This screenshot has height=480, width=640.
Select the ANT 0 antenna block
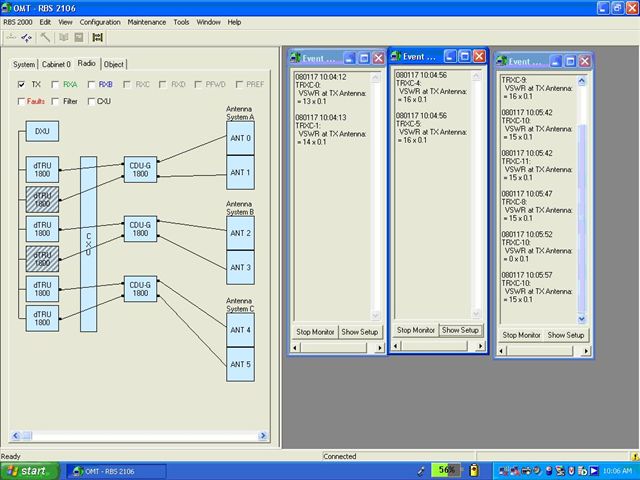pyautogui.click(x=240, y=138)
